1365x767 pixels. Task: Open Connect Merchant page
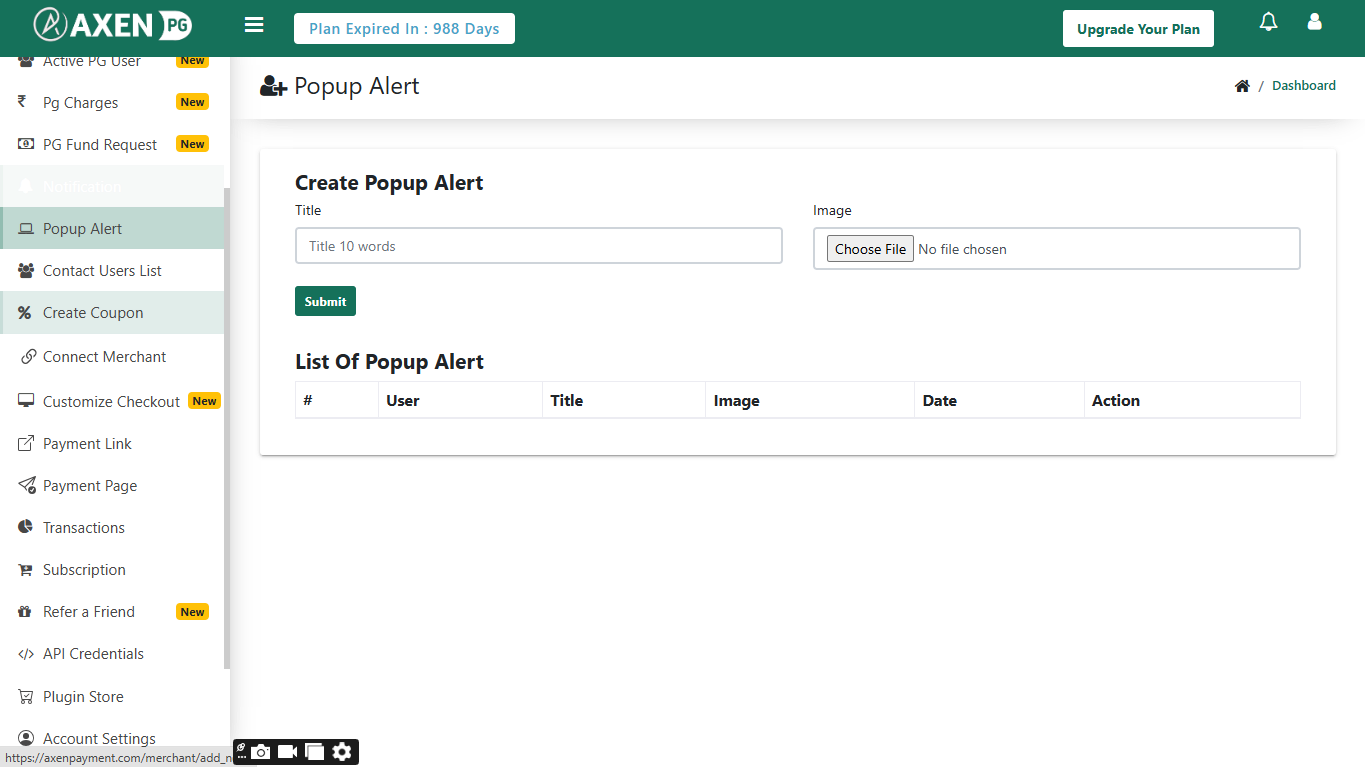(112, 357)
